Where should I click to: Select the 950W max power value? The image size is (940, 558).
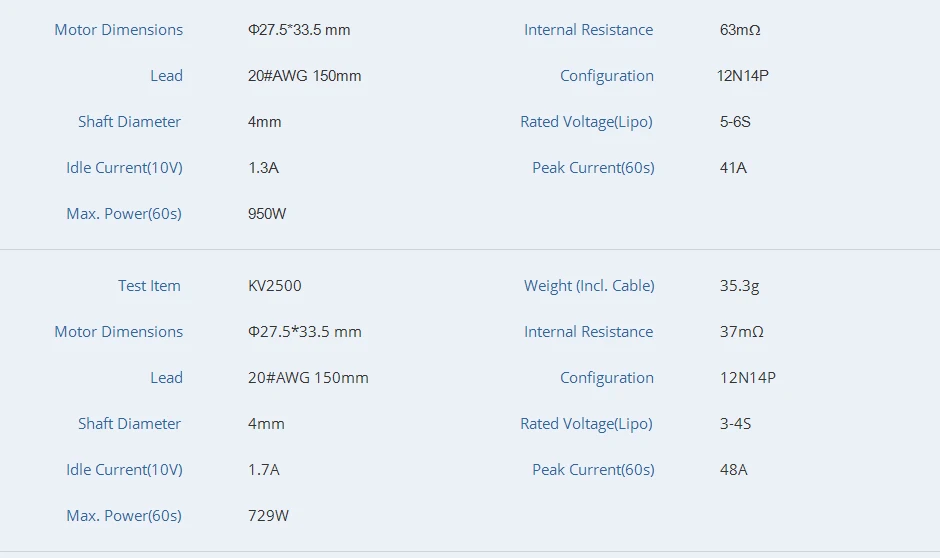coord(267,213)
